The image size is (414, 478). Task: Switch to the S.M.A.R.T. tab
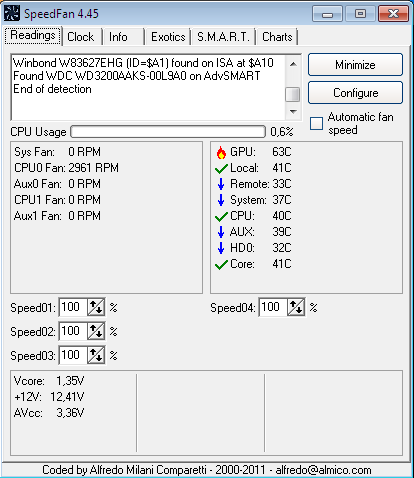click(x=223, y=37)
